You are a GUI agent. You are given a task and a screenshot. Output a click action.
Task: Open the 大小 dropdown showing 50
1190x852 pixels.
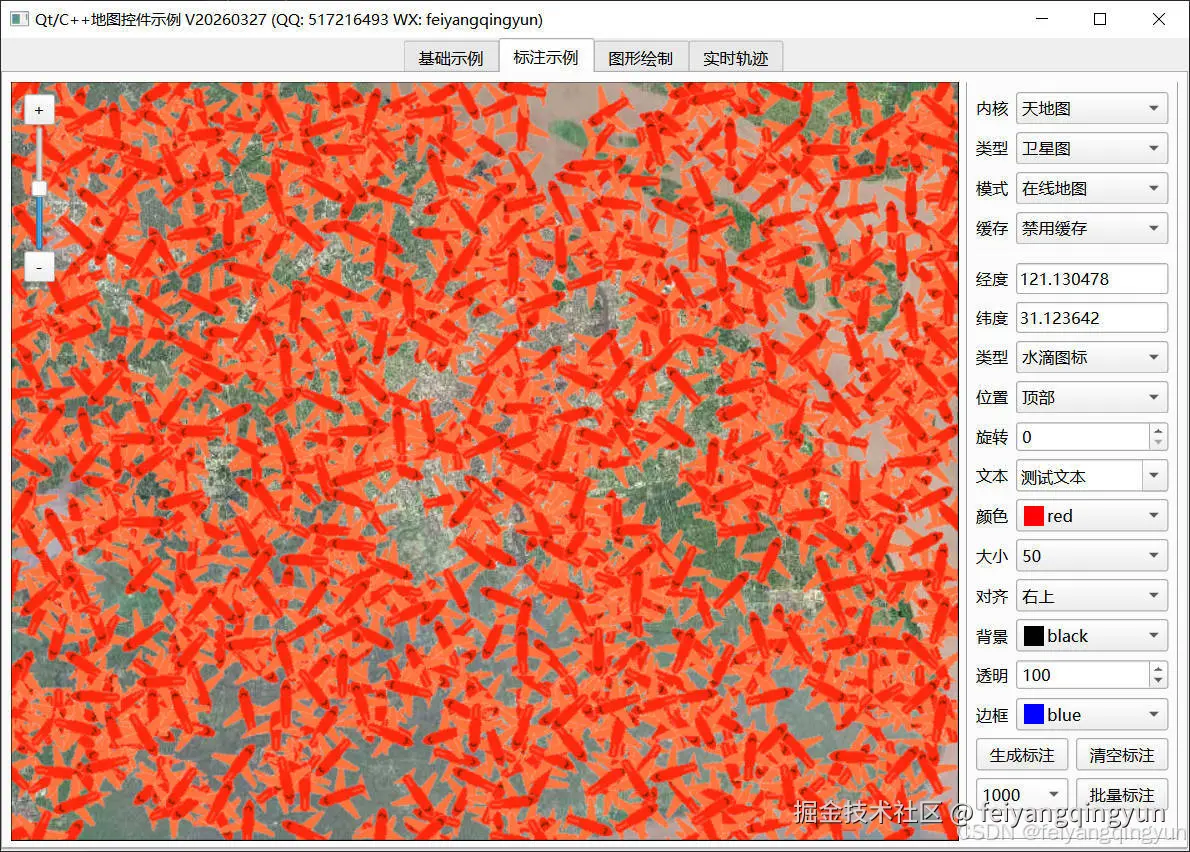click(1091, 556)
